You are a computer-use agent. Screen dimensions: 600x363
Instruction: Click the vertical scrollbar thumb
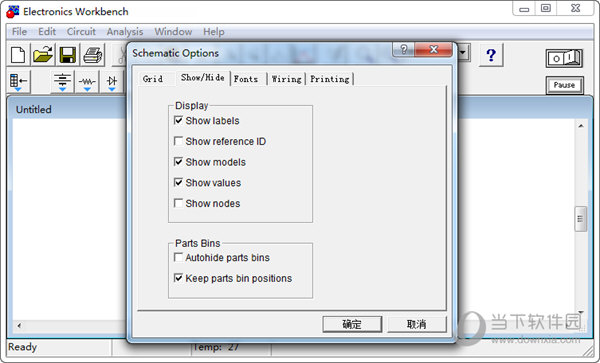pos(580,219)
